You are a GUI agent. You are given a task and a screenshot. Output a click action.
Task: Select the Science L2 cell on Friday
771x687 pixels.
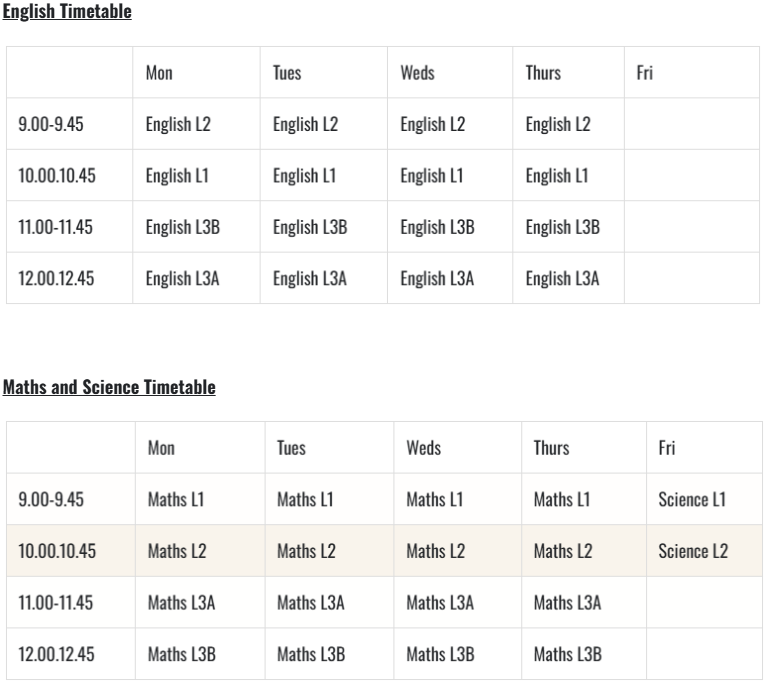(x=692, y=550)
